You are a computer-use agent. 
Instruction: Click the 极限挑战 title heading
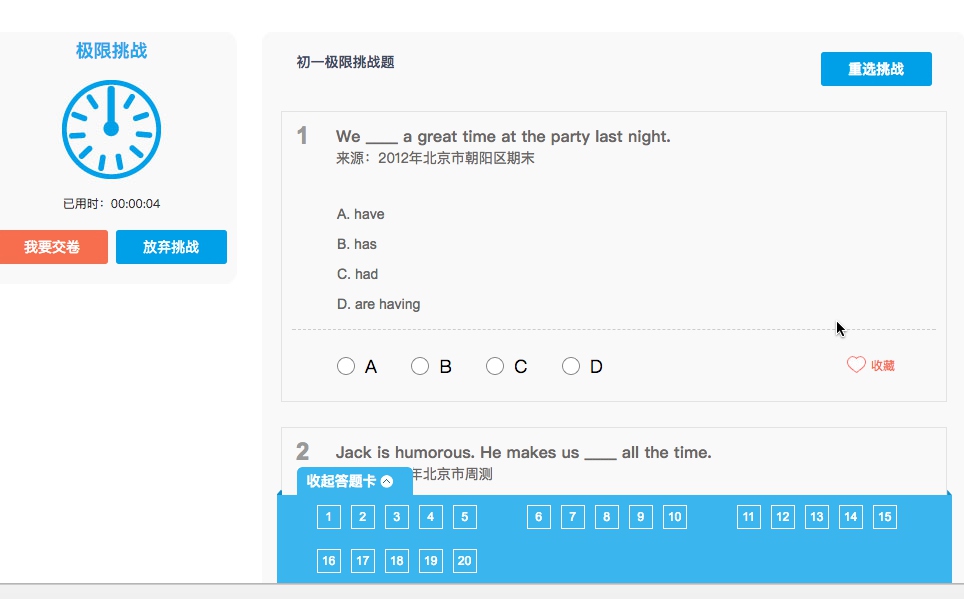click(111, 50)
